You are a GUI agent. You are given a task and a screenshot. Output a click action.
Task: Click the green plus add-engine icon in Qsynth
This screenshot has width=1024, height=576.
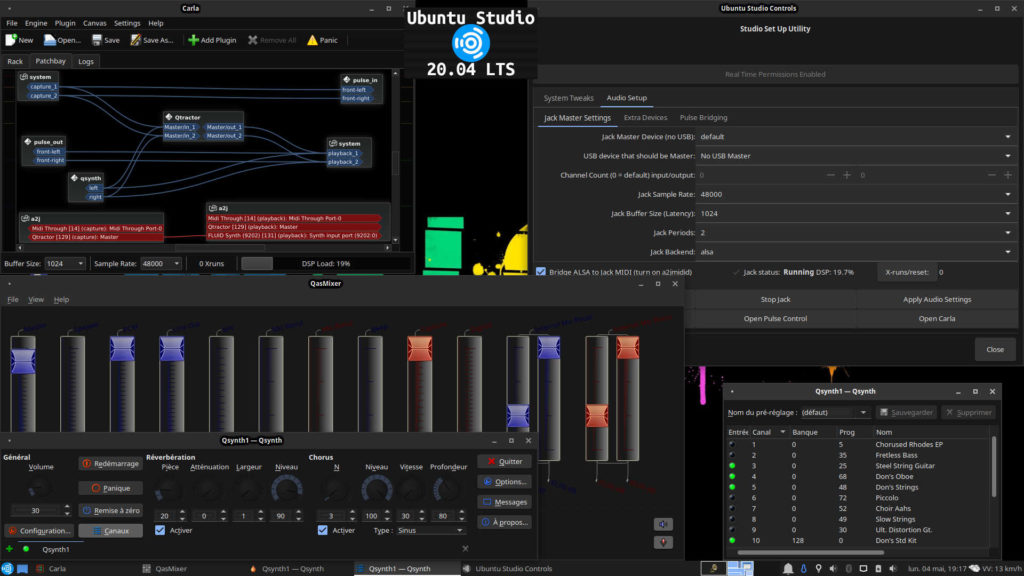coord(10,548)
